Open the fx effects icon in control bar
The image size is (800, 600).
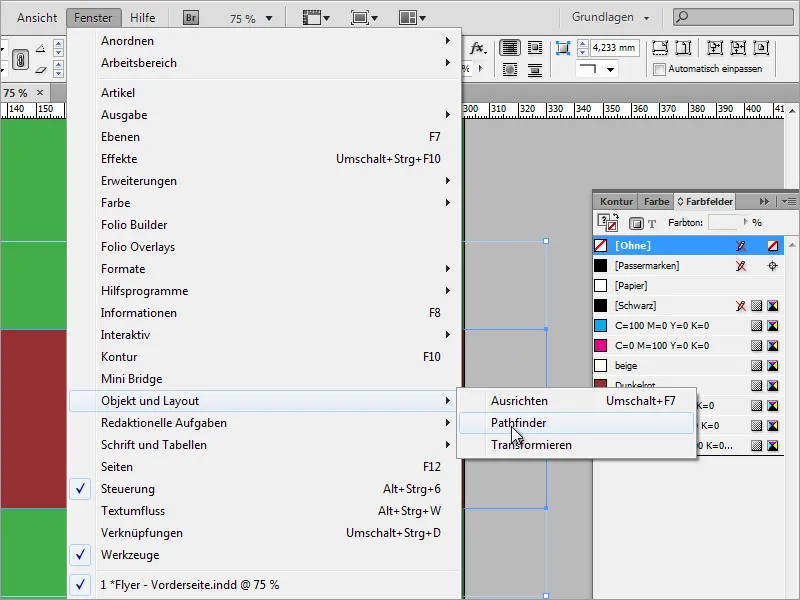pyautogui.click(x=478, y=48)
